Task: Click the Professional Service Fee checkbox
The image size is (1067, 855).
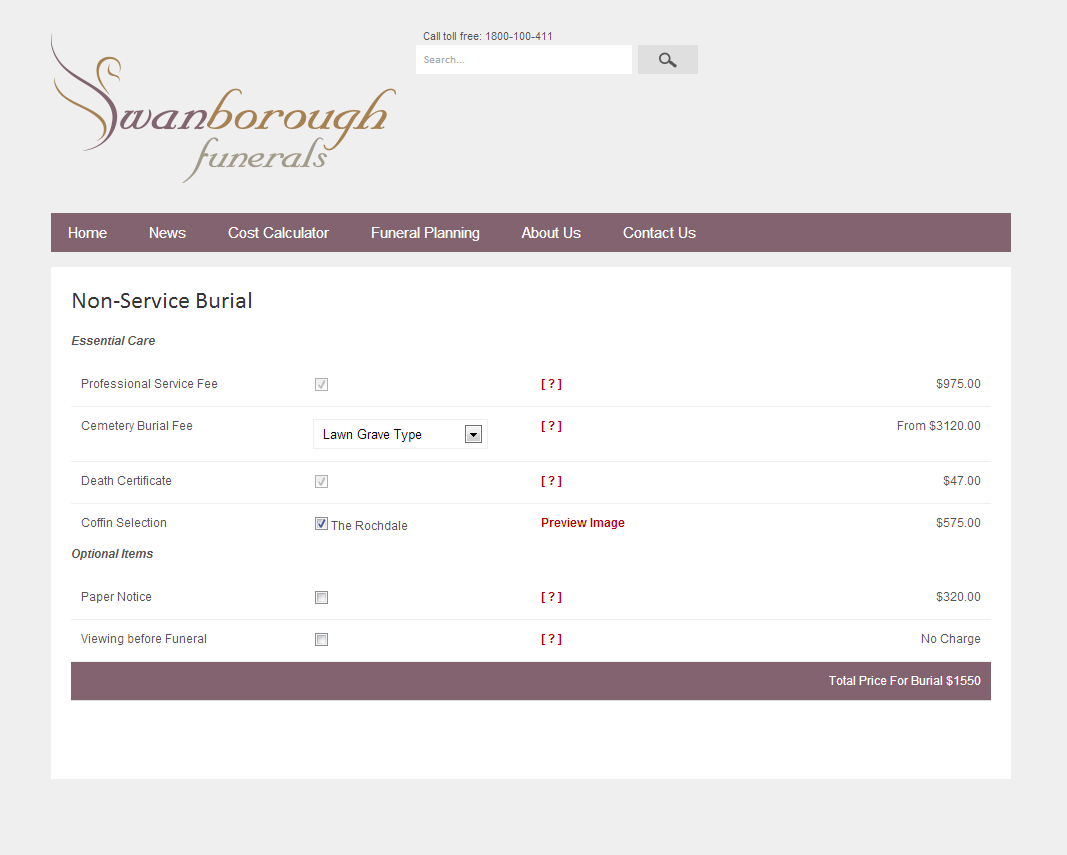Action: pyautogui.click(x=321, y=385)
